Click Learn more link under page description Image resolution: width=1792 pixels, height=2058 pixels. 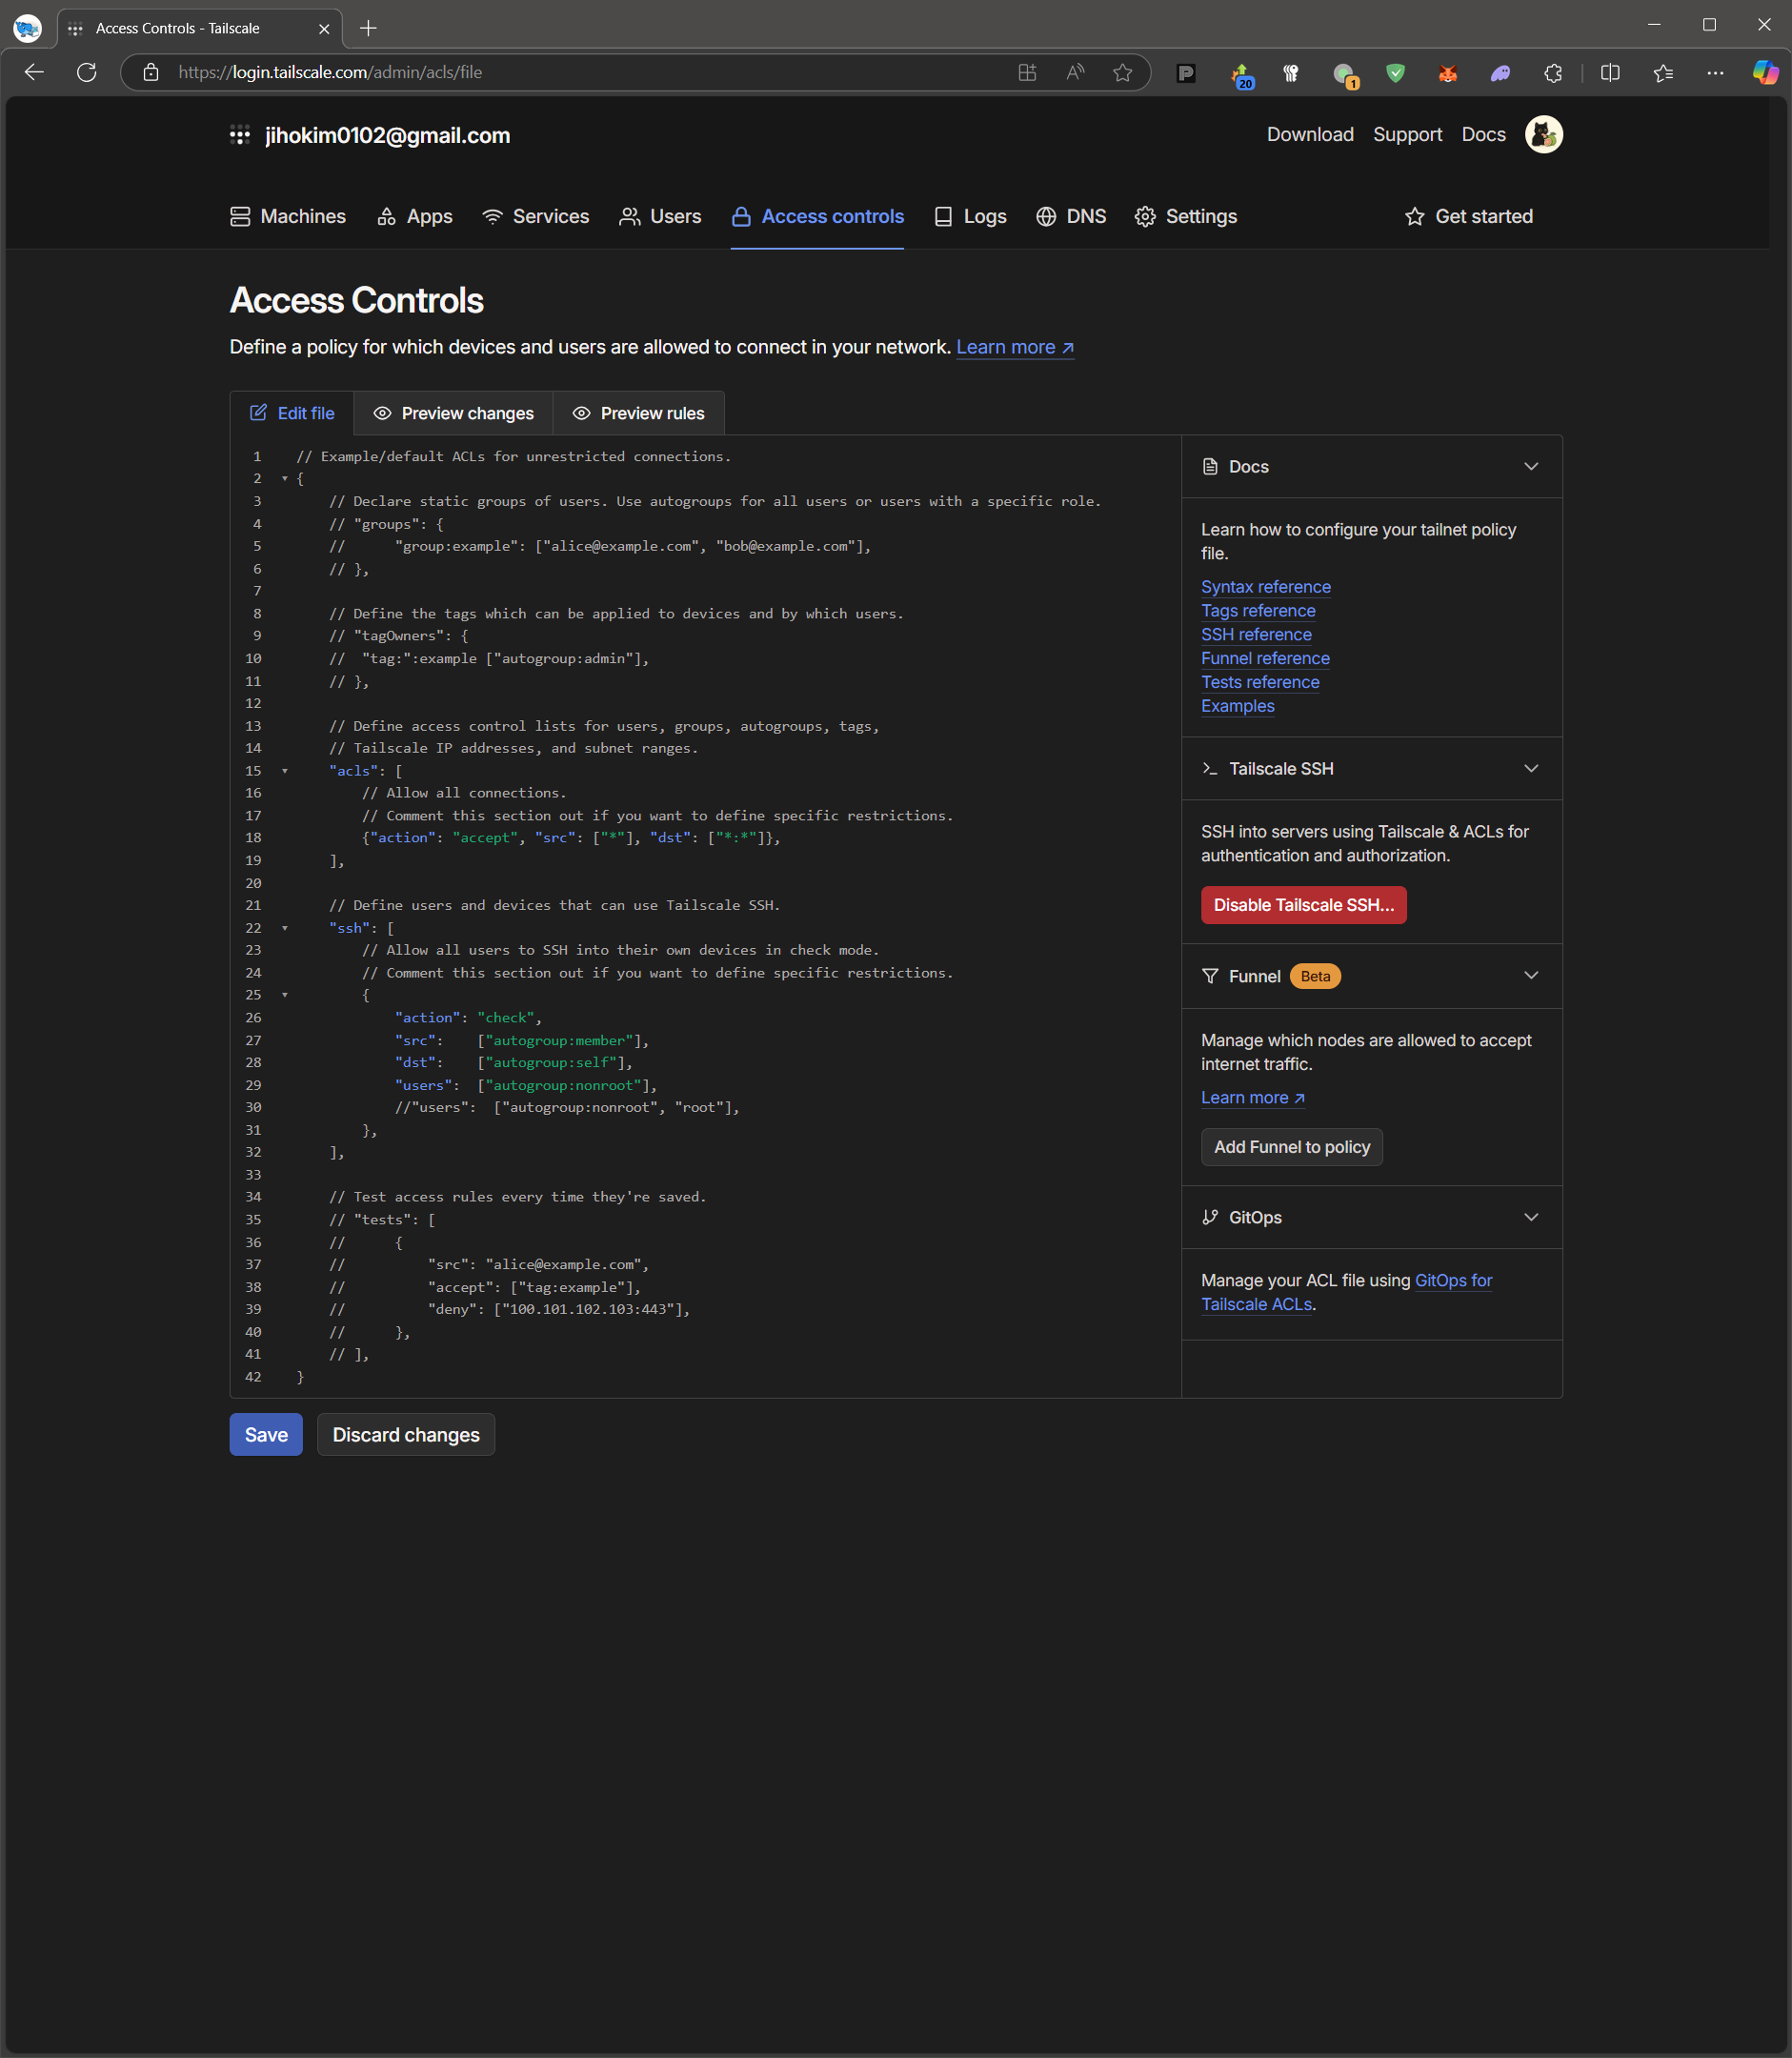click(x=1014, y=347)
